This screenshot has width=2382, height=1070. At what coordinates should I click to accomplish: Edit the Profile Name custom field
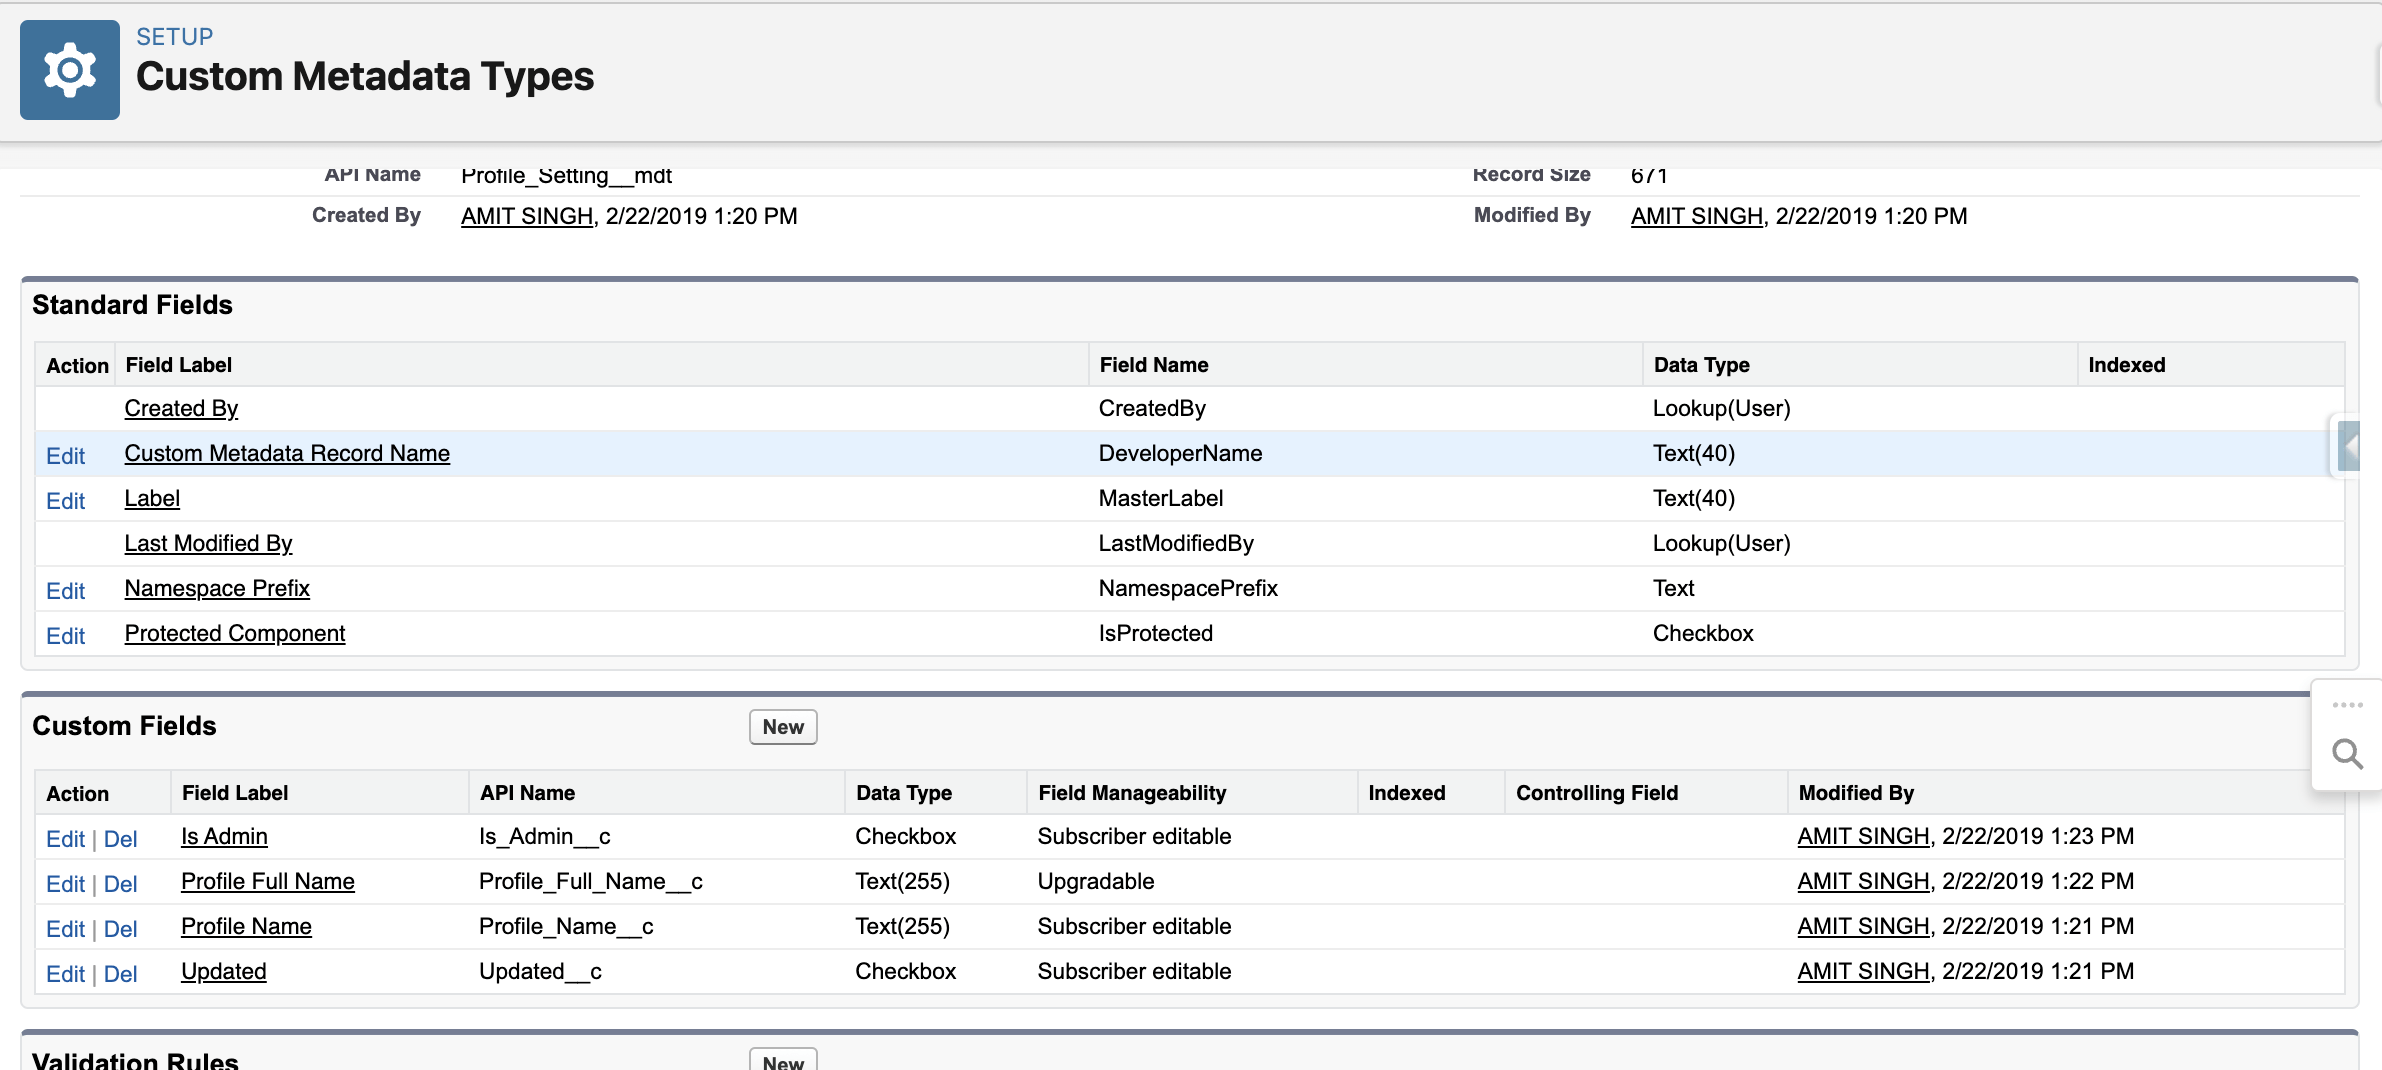point(65,929)
